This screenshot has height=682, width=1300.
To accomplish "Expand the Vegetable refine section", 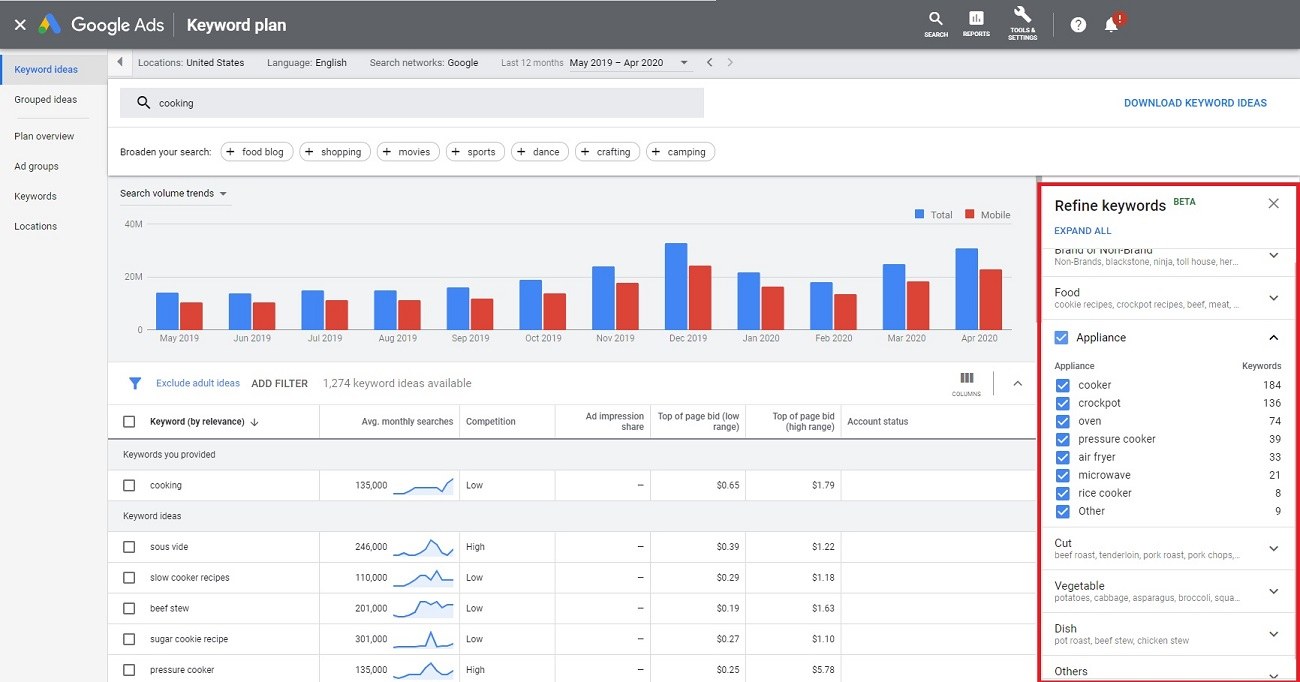I will pos(1274,591).
